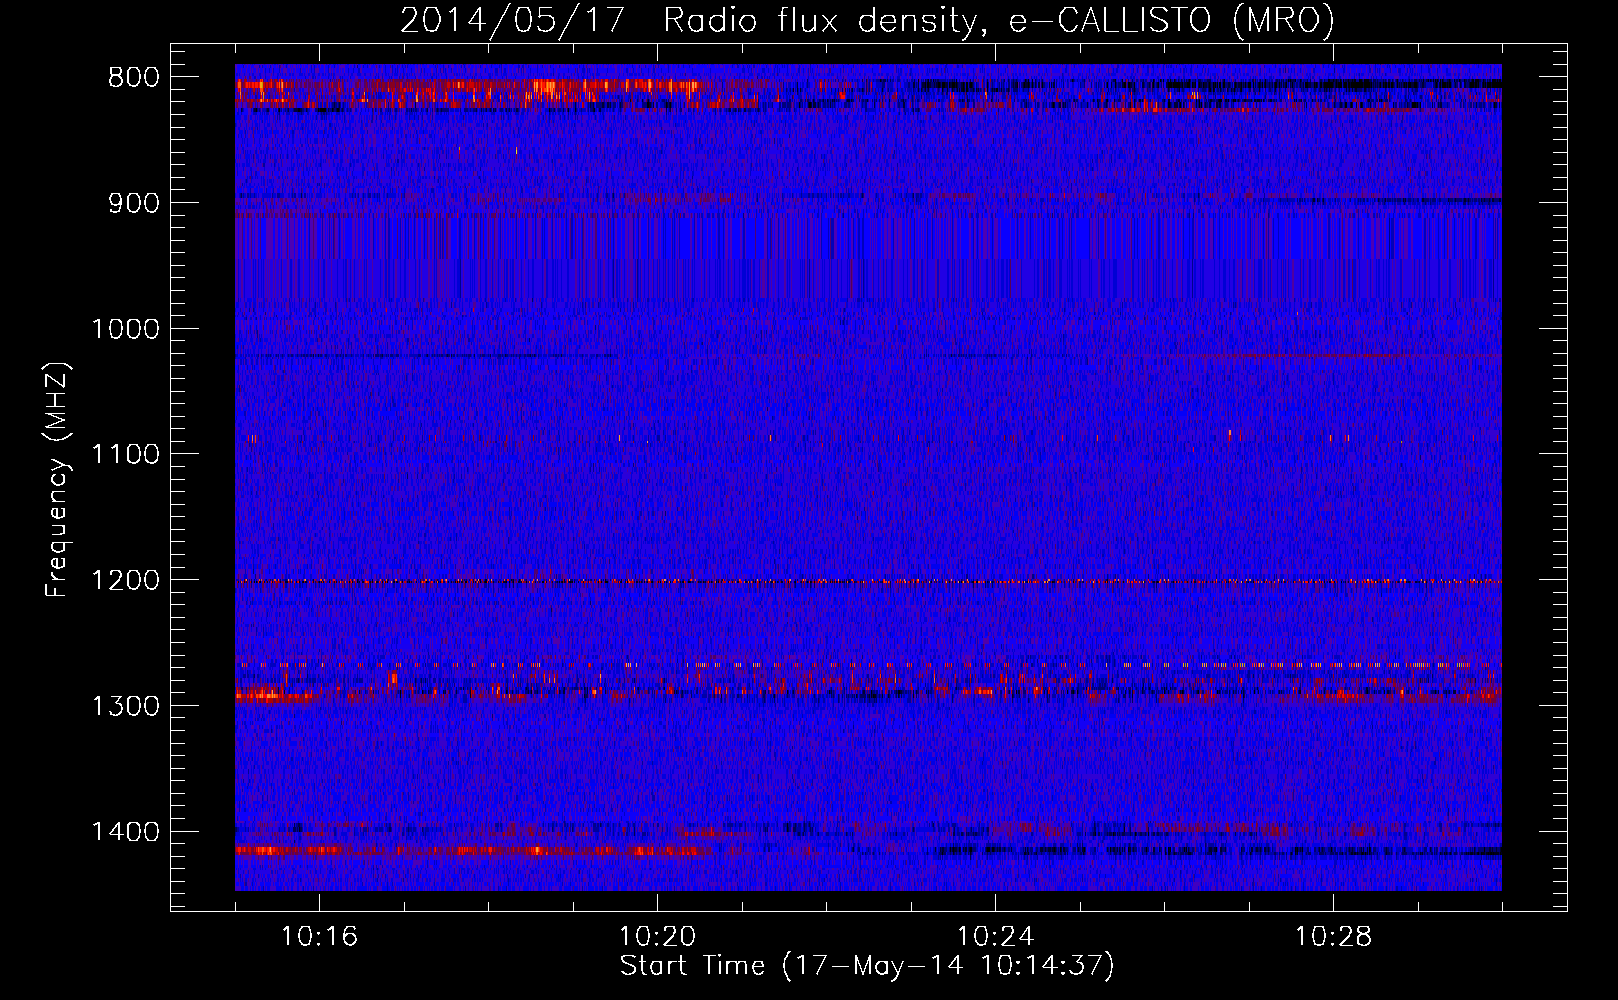Image resolution: width=1618 pixels, height=1000 pixels.
Task: Click the 10:16 time tick label
Action: pos(319,937)
